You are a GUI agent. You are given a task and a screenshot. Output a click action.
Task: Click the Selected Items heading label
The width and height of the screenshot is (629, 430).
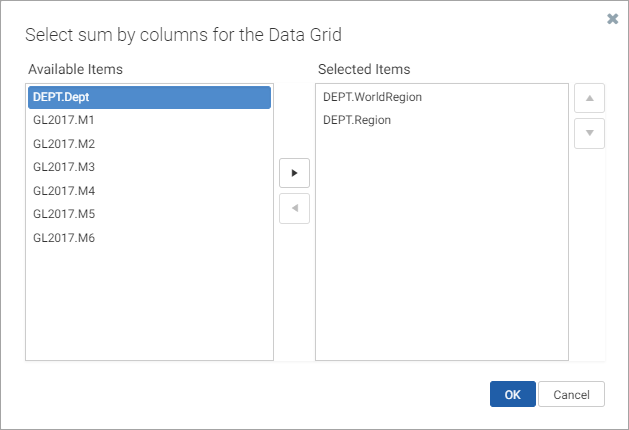tap(364, 69)
